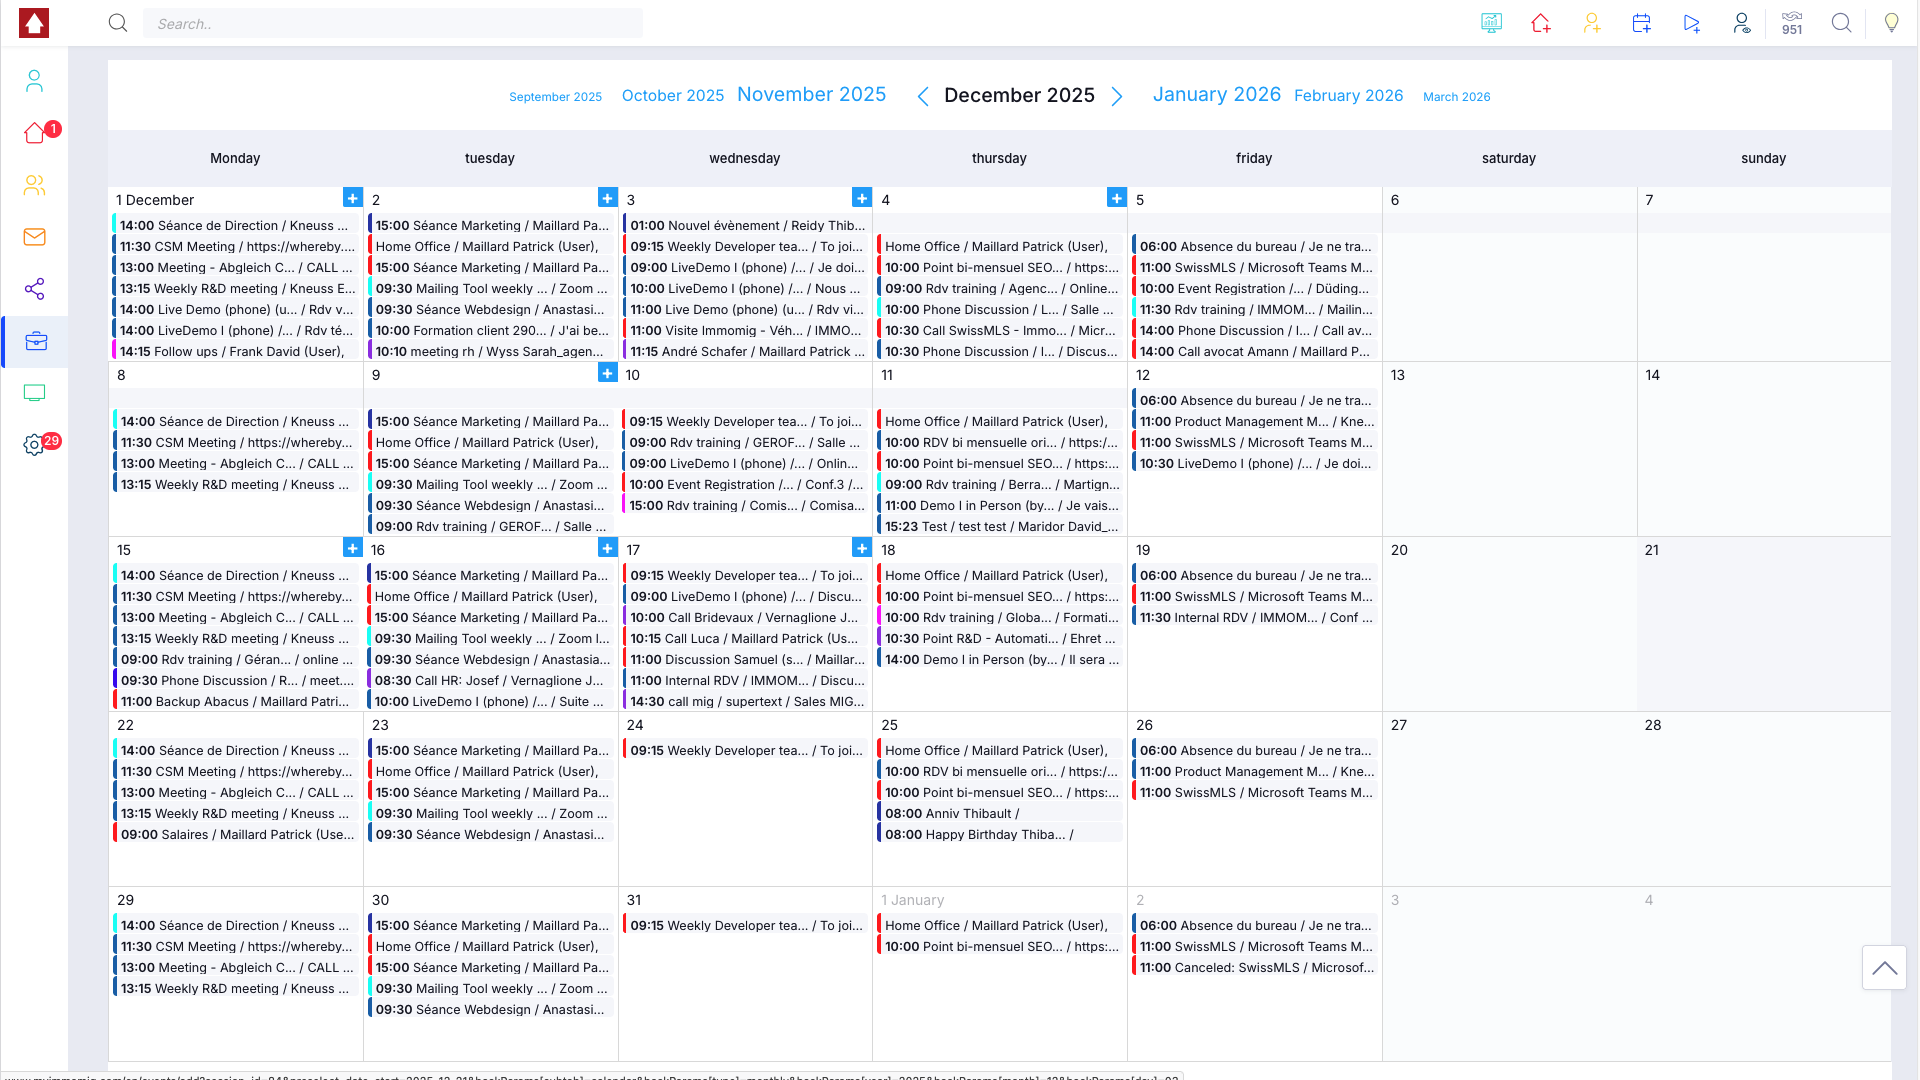Screen dimensions: 1920x1080
Task: Switch to March 2026 month
Action: [1457, 97]
